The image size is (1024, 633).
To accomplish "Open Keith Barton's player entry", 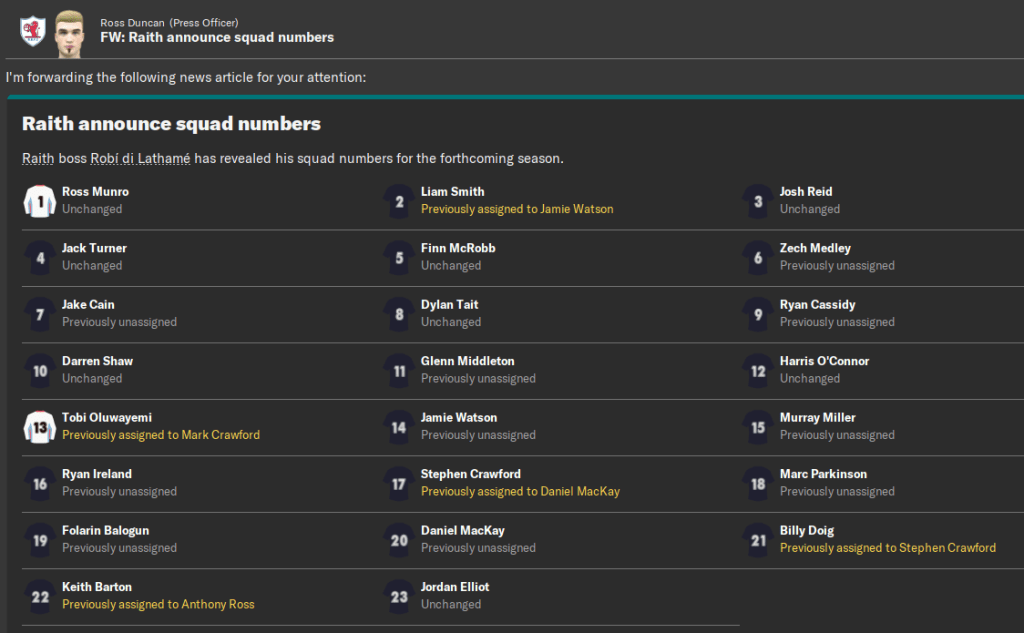I will click(x=97, y=587).
